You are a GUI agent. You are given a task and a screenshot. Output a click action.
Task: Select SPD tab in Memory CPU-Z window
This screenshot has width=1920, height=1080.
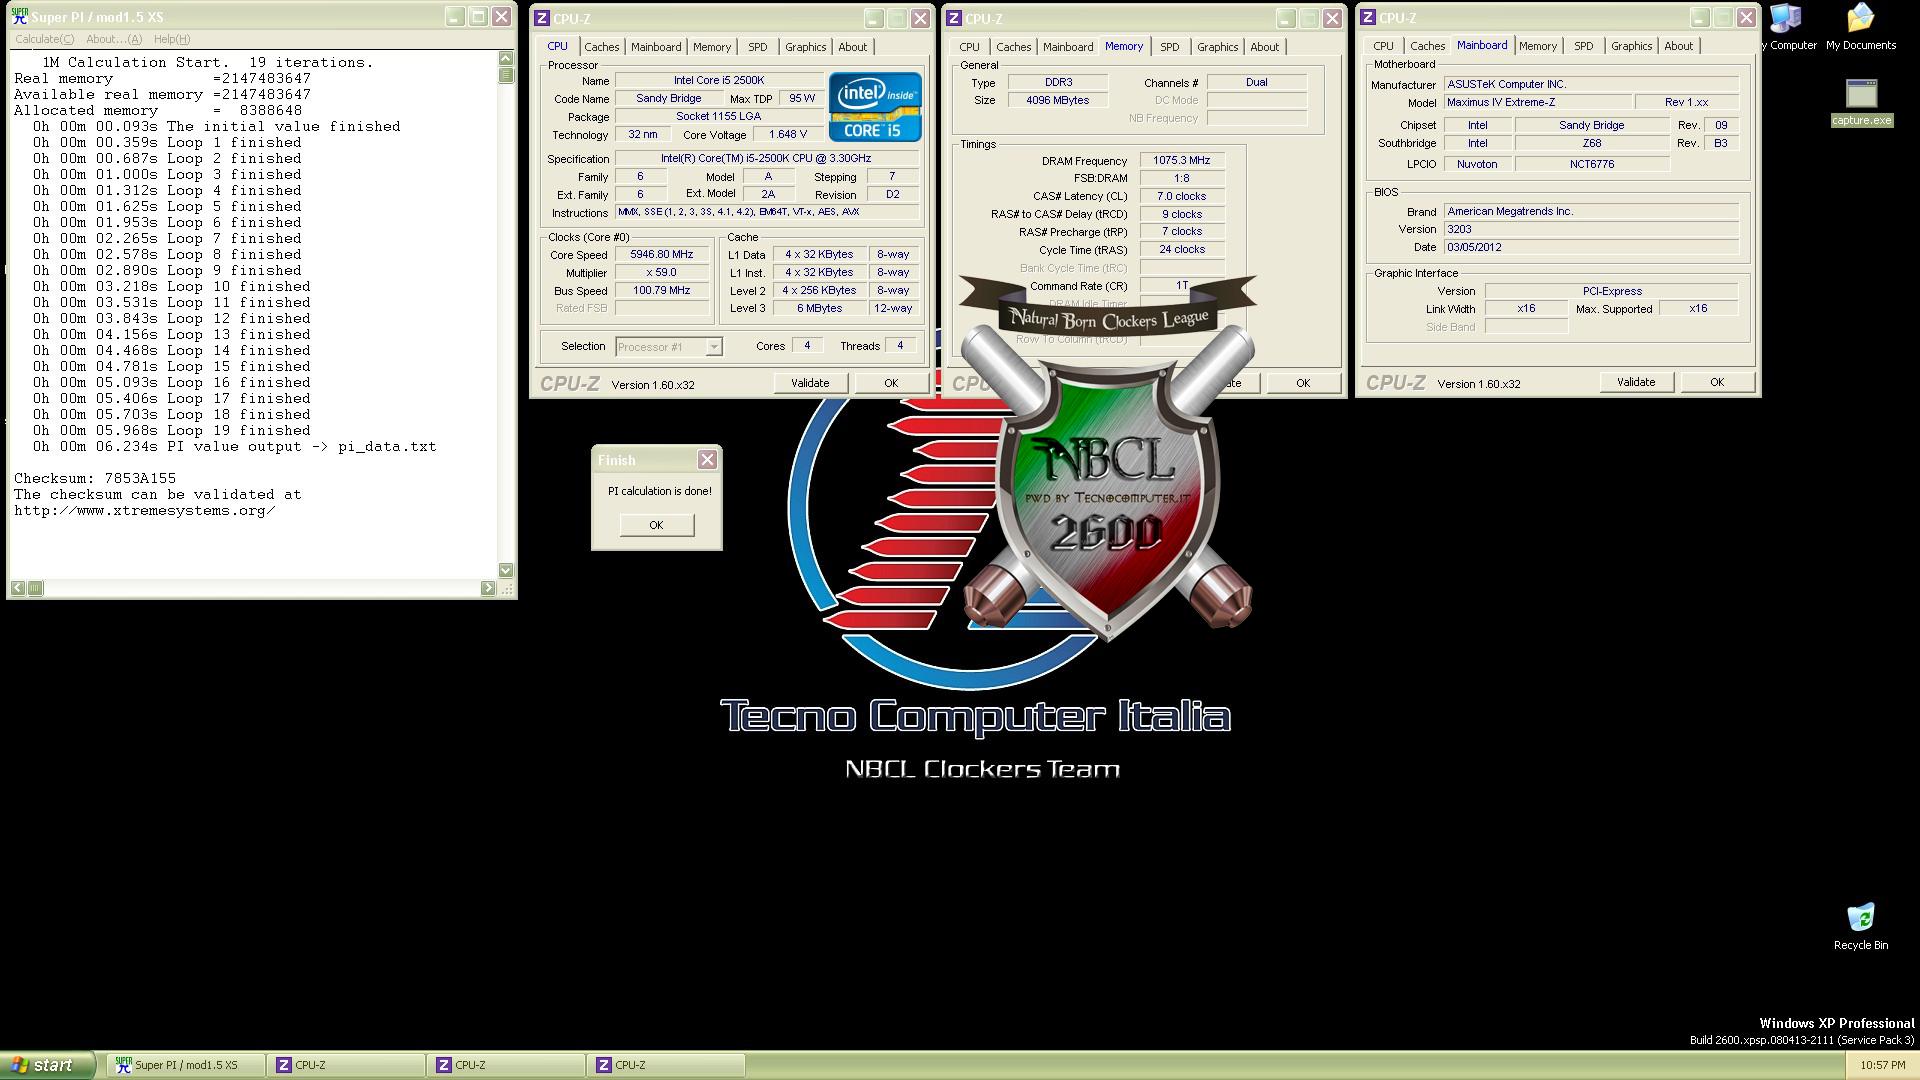pos(1170,47)
